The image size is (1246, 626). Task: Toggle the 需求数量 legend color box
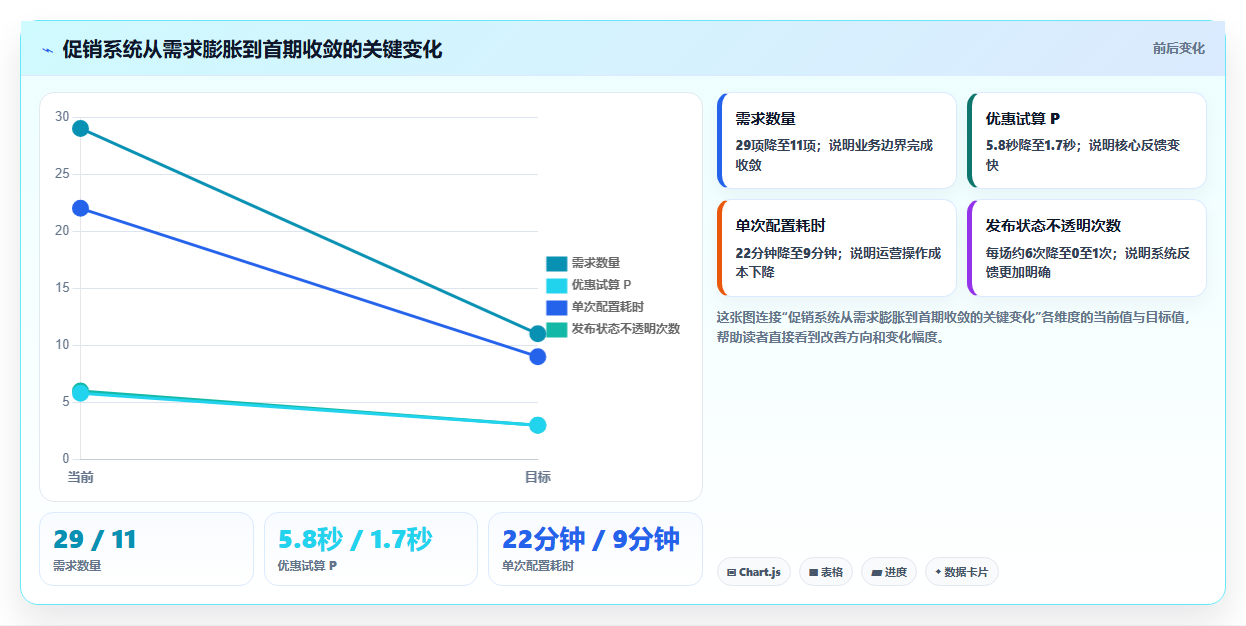tap(556, 263)
